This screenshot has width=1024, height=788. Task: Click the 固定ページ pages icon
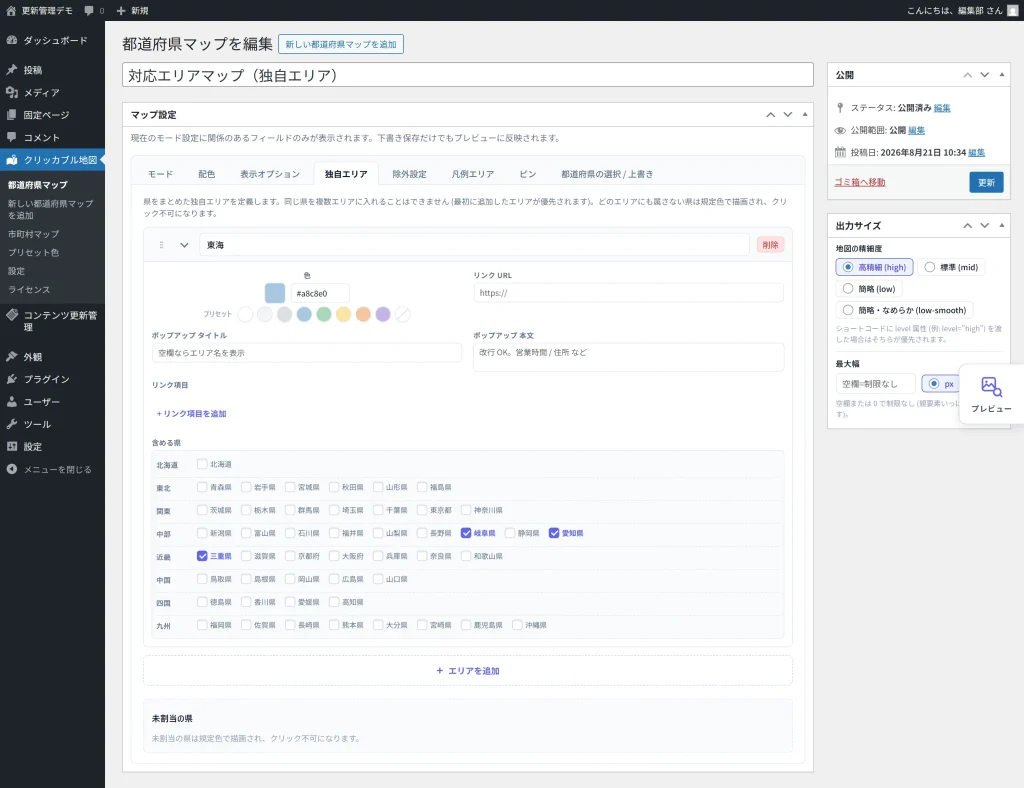tap(12, 115)
